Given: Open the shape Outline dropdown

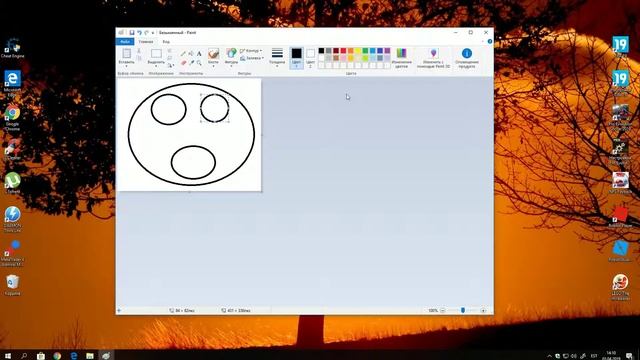Looking at the screenshot, I should (251, 51).
